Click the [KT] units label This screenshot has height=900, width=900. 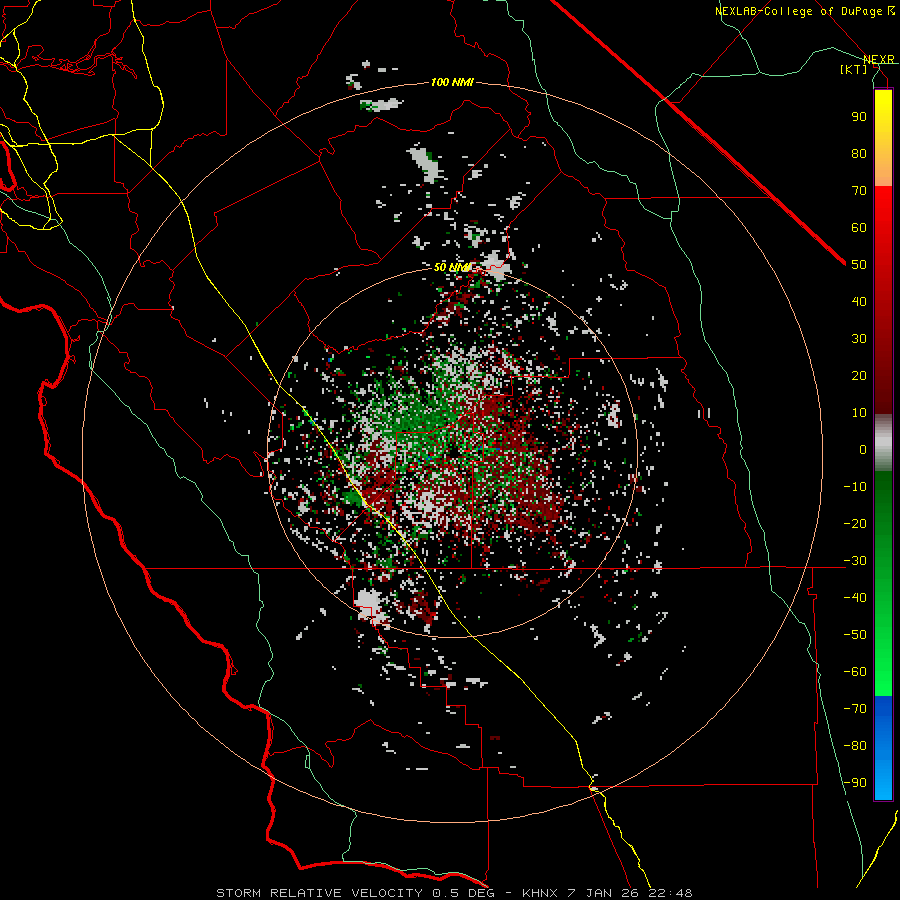coord(854,69)
